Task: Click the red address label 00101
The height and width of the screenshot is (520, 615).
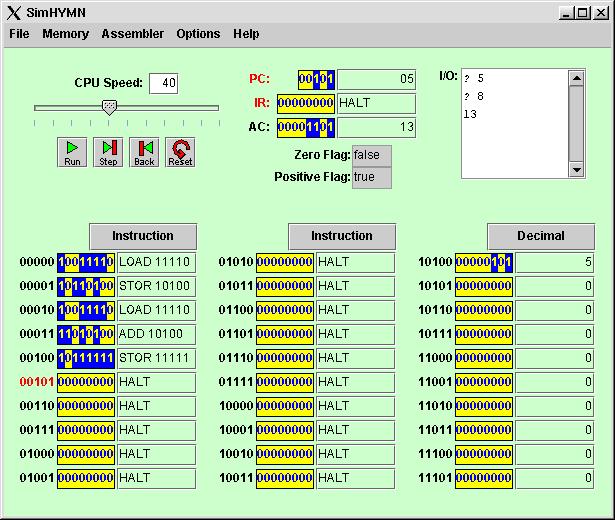Action: pos(36,382)
